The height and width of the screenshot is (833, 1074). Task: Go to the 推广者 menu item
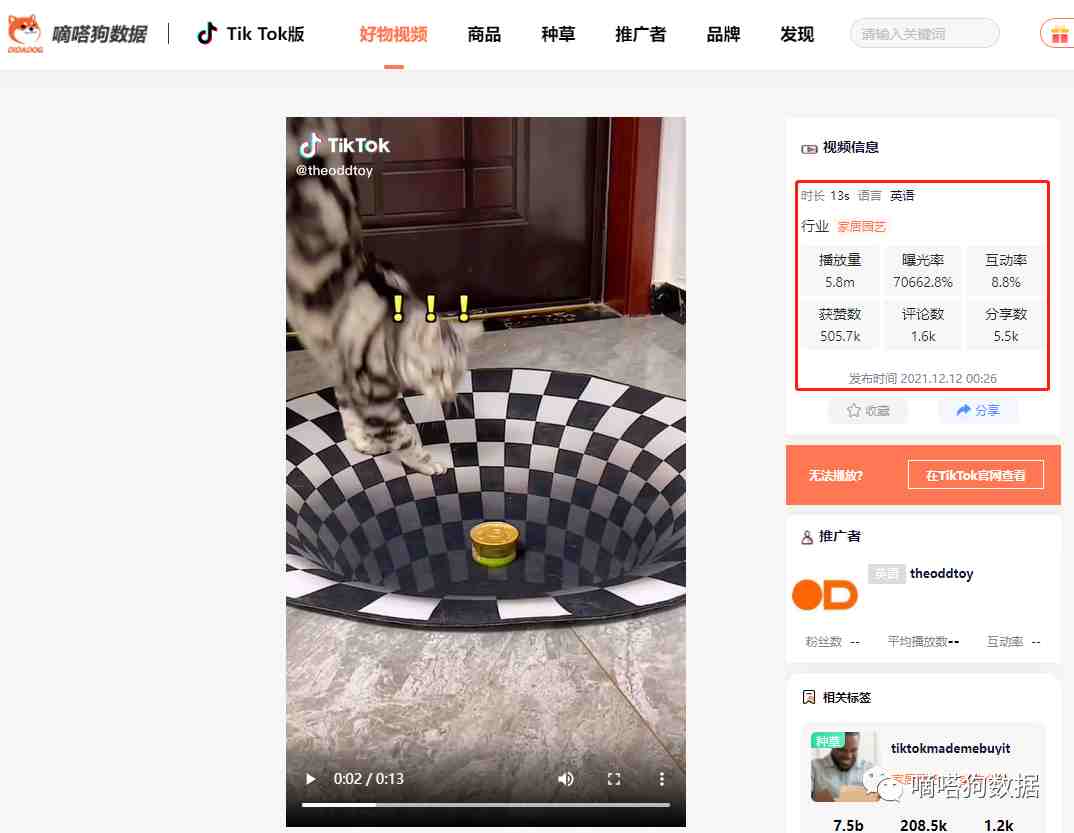(x=640, y=34)
